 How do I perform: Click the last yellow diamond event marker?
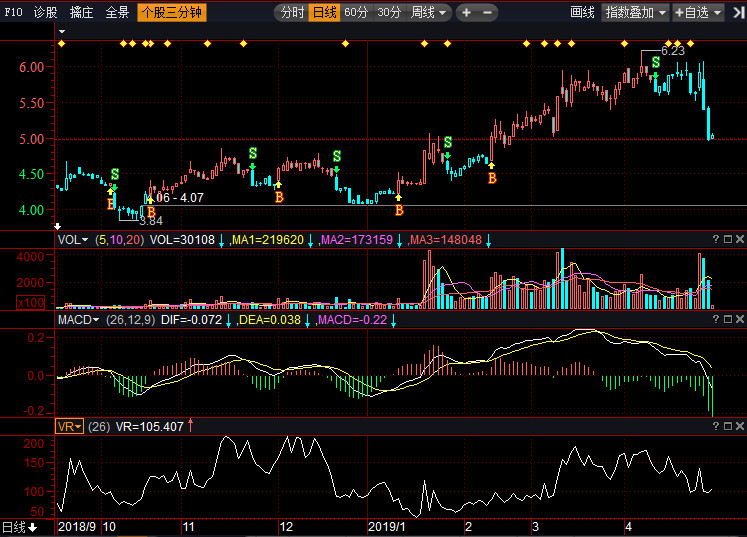tap(690, 44)
